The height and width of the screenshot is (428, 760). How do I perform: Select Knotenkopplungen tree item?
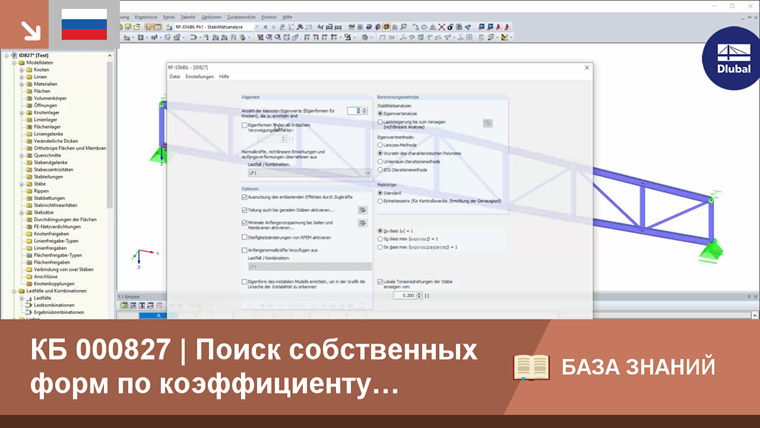54,284
